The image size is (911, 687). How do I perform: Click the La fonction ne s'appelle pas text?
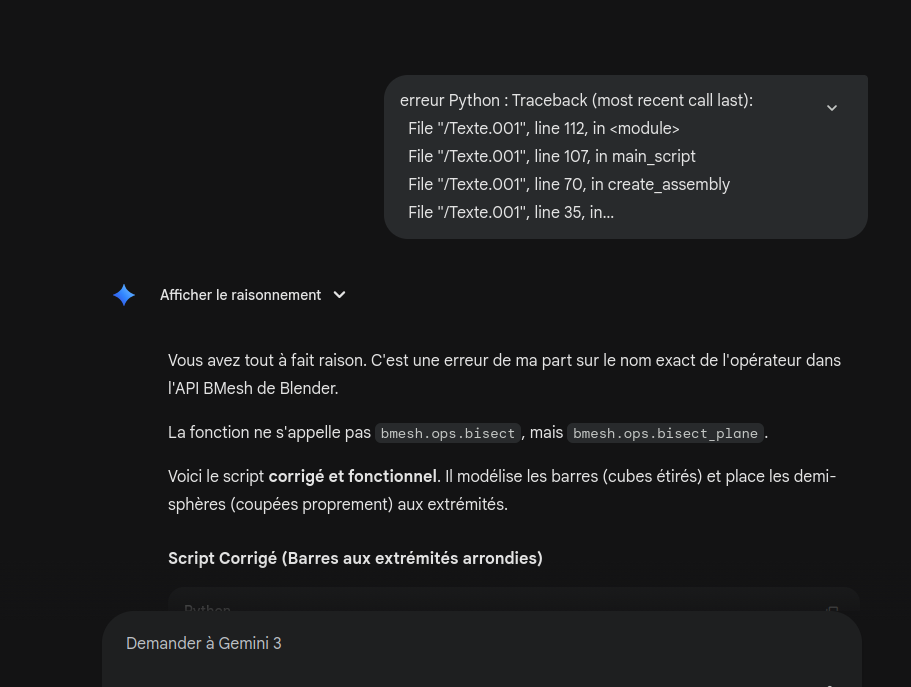269,433
